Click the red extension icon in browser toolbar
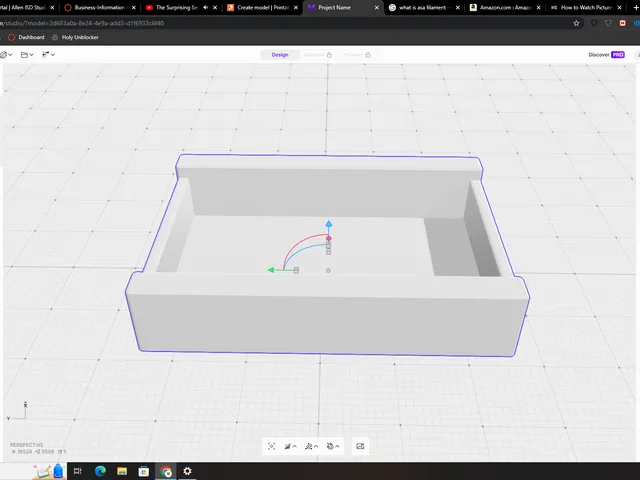Image resolution: width=640 pixels, height=480 pixels. tap(622, 23)
